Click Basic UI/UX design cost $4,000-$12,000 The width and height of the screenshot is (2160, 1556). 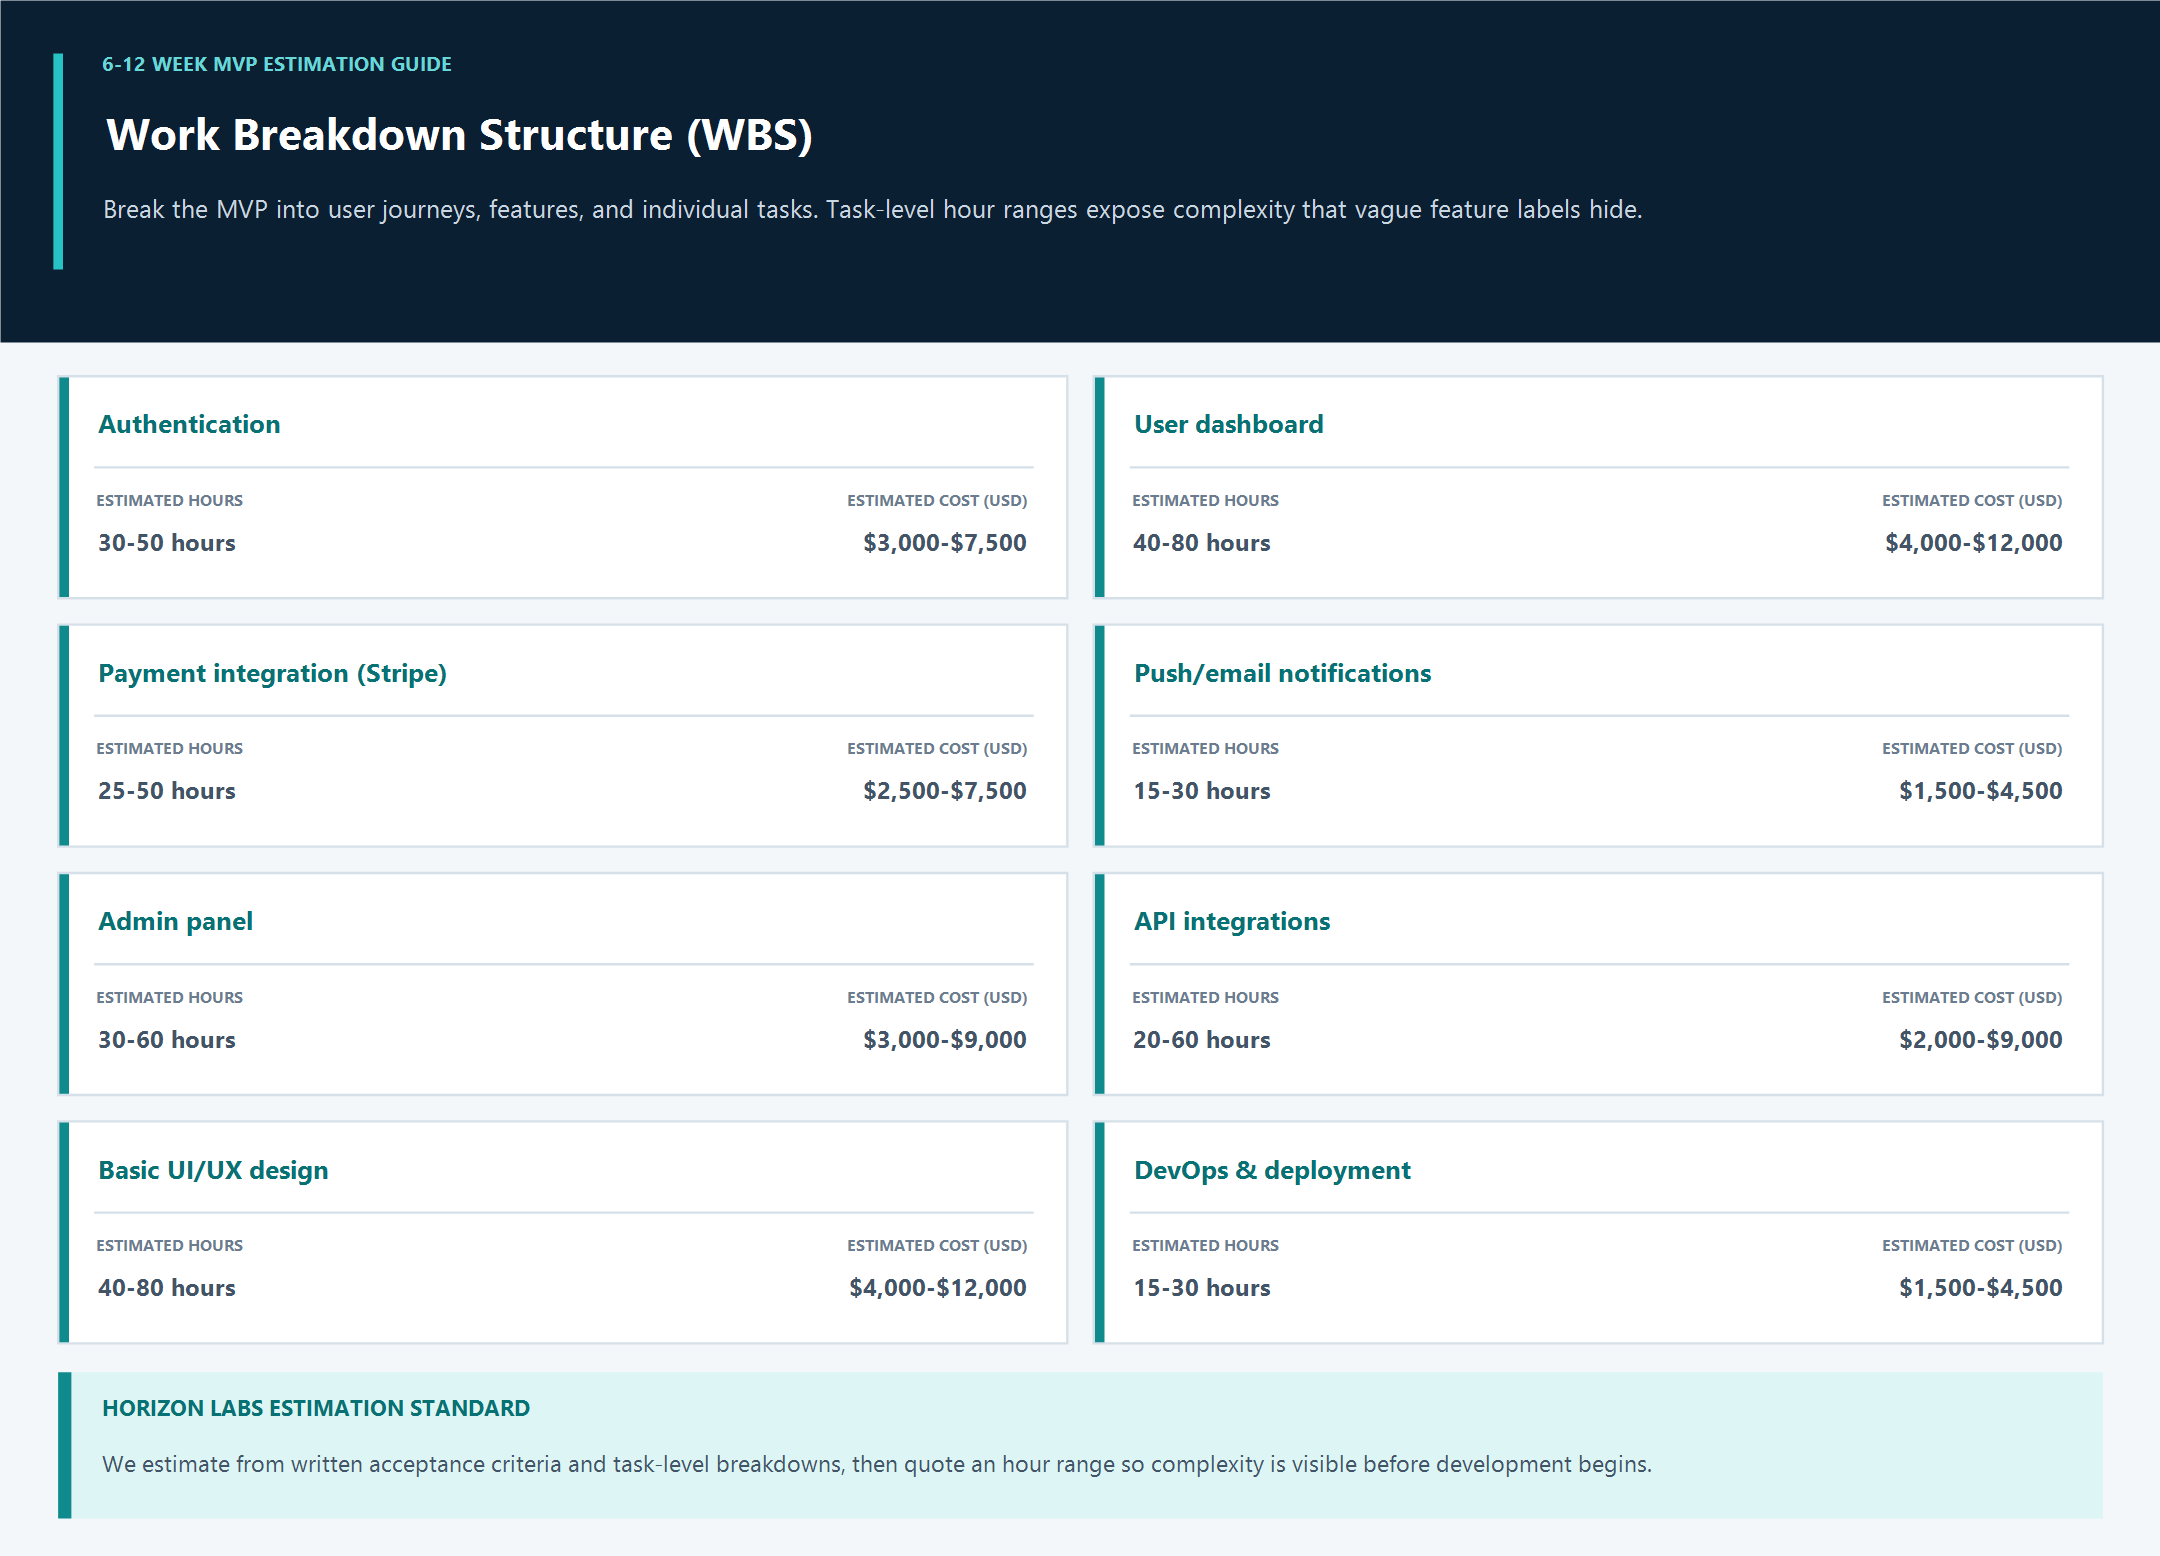pyautogui.click(x=938, y=1288)
